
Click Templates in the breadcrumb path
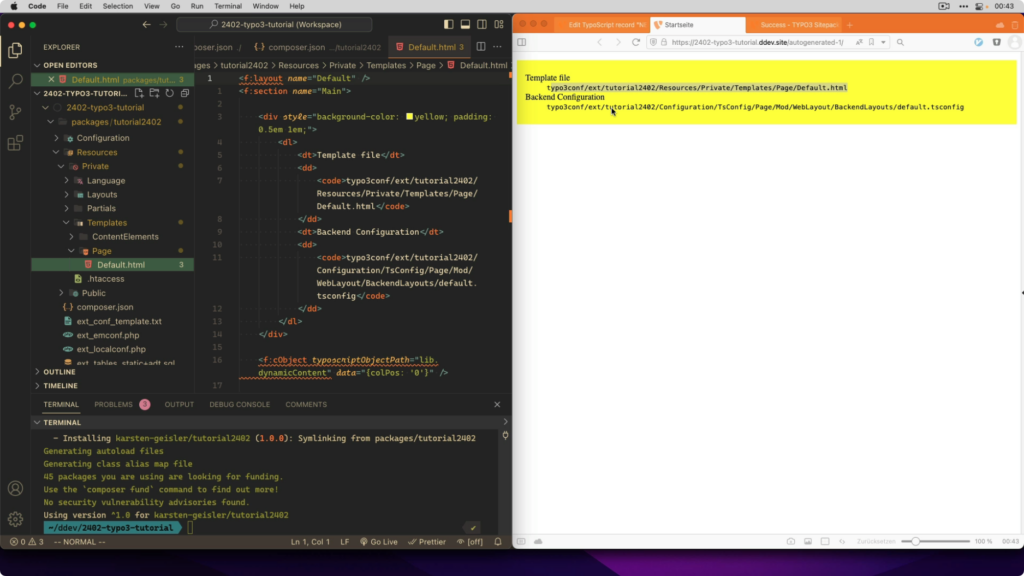386,65
